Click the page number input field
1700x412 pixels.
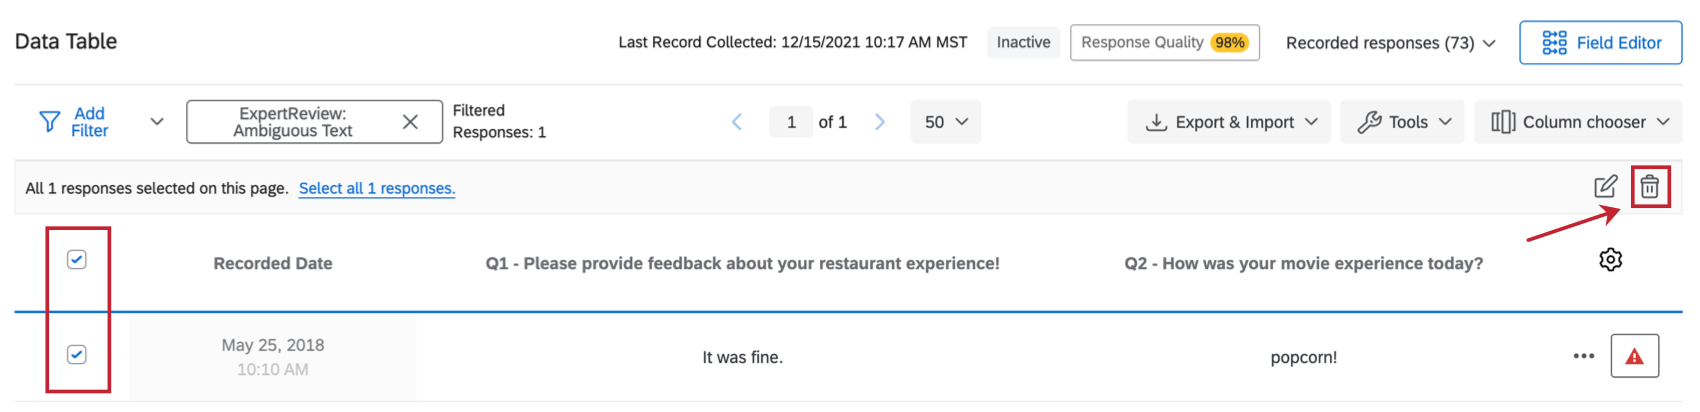pyautogui.click(x=791, y=122)
